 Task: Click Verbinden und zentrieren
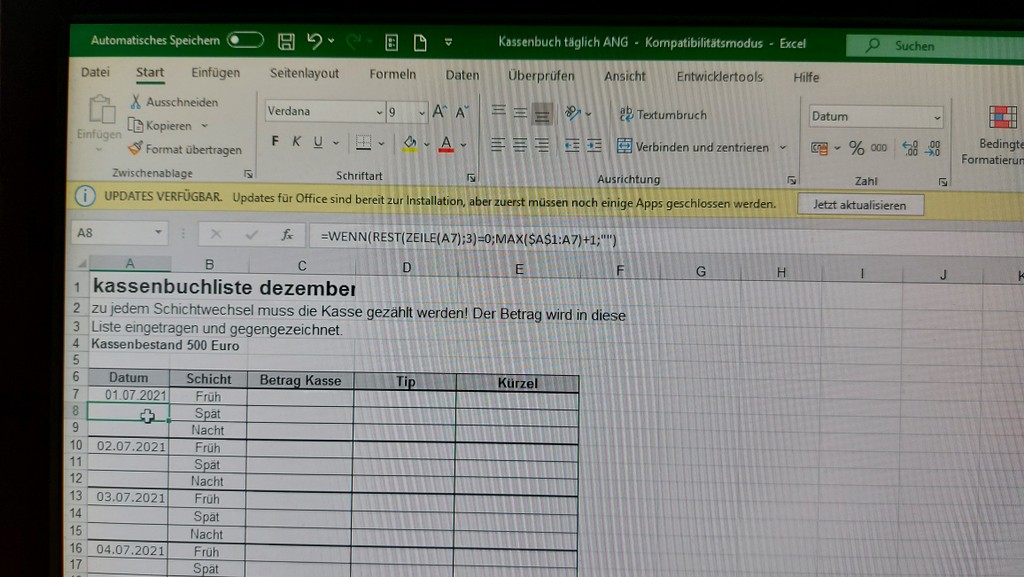[x=693, y=147]
